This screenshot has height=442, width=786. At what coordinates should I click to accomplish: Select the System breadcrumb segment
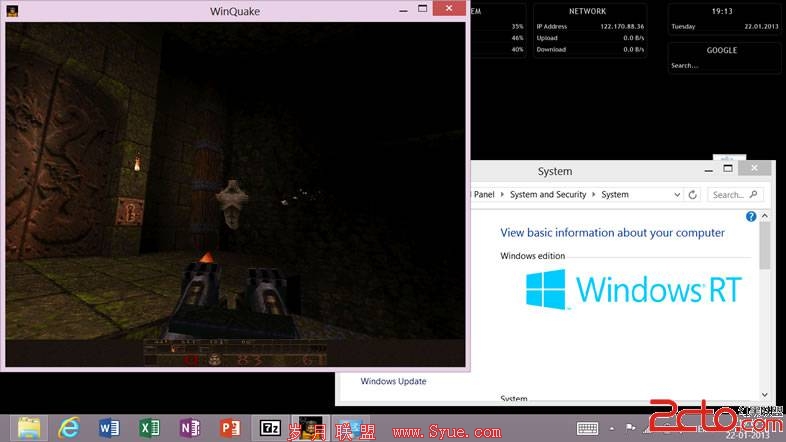click(615, 194)
